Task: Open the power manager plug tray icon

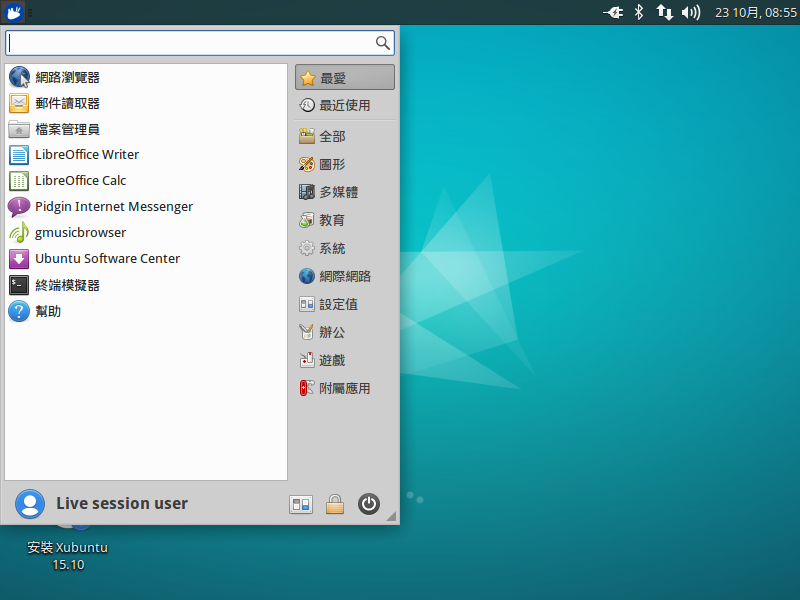Action: [x=613, y=12]
